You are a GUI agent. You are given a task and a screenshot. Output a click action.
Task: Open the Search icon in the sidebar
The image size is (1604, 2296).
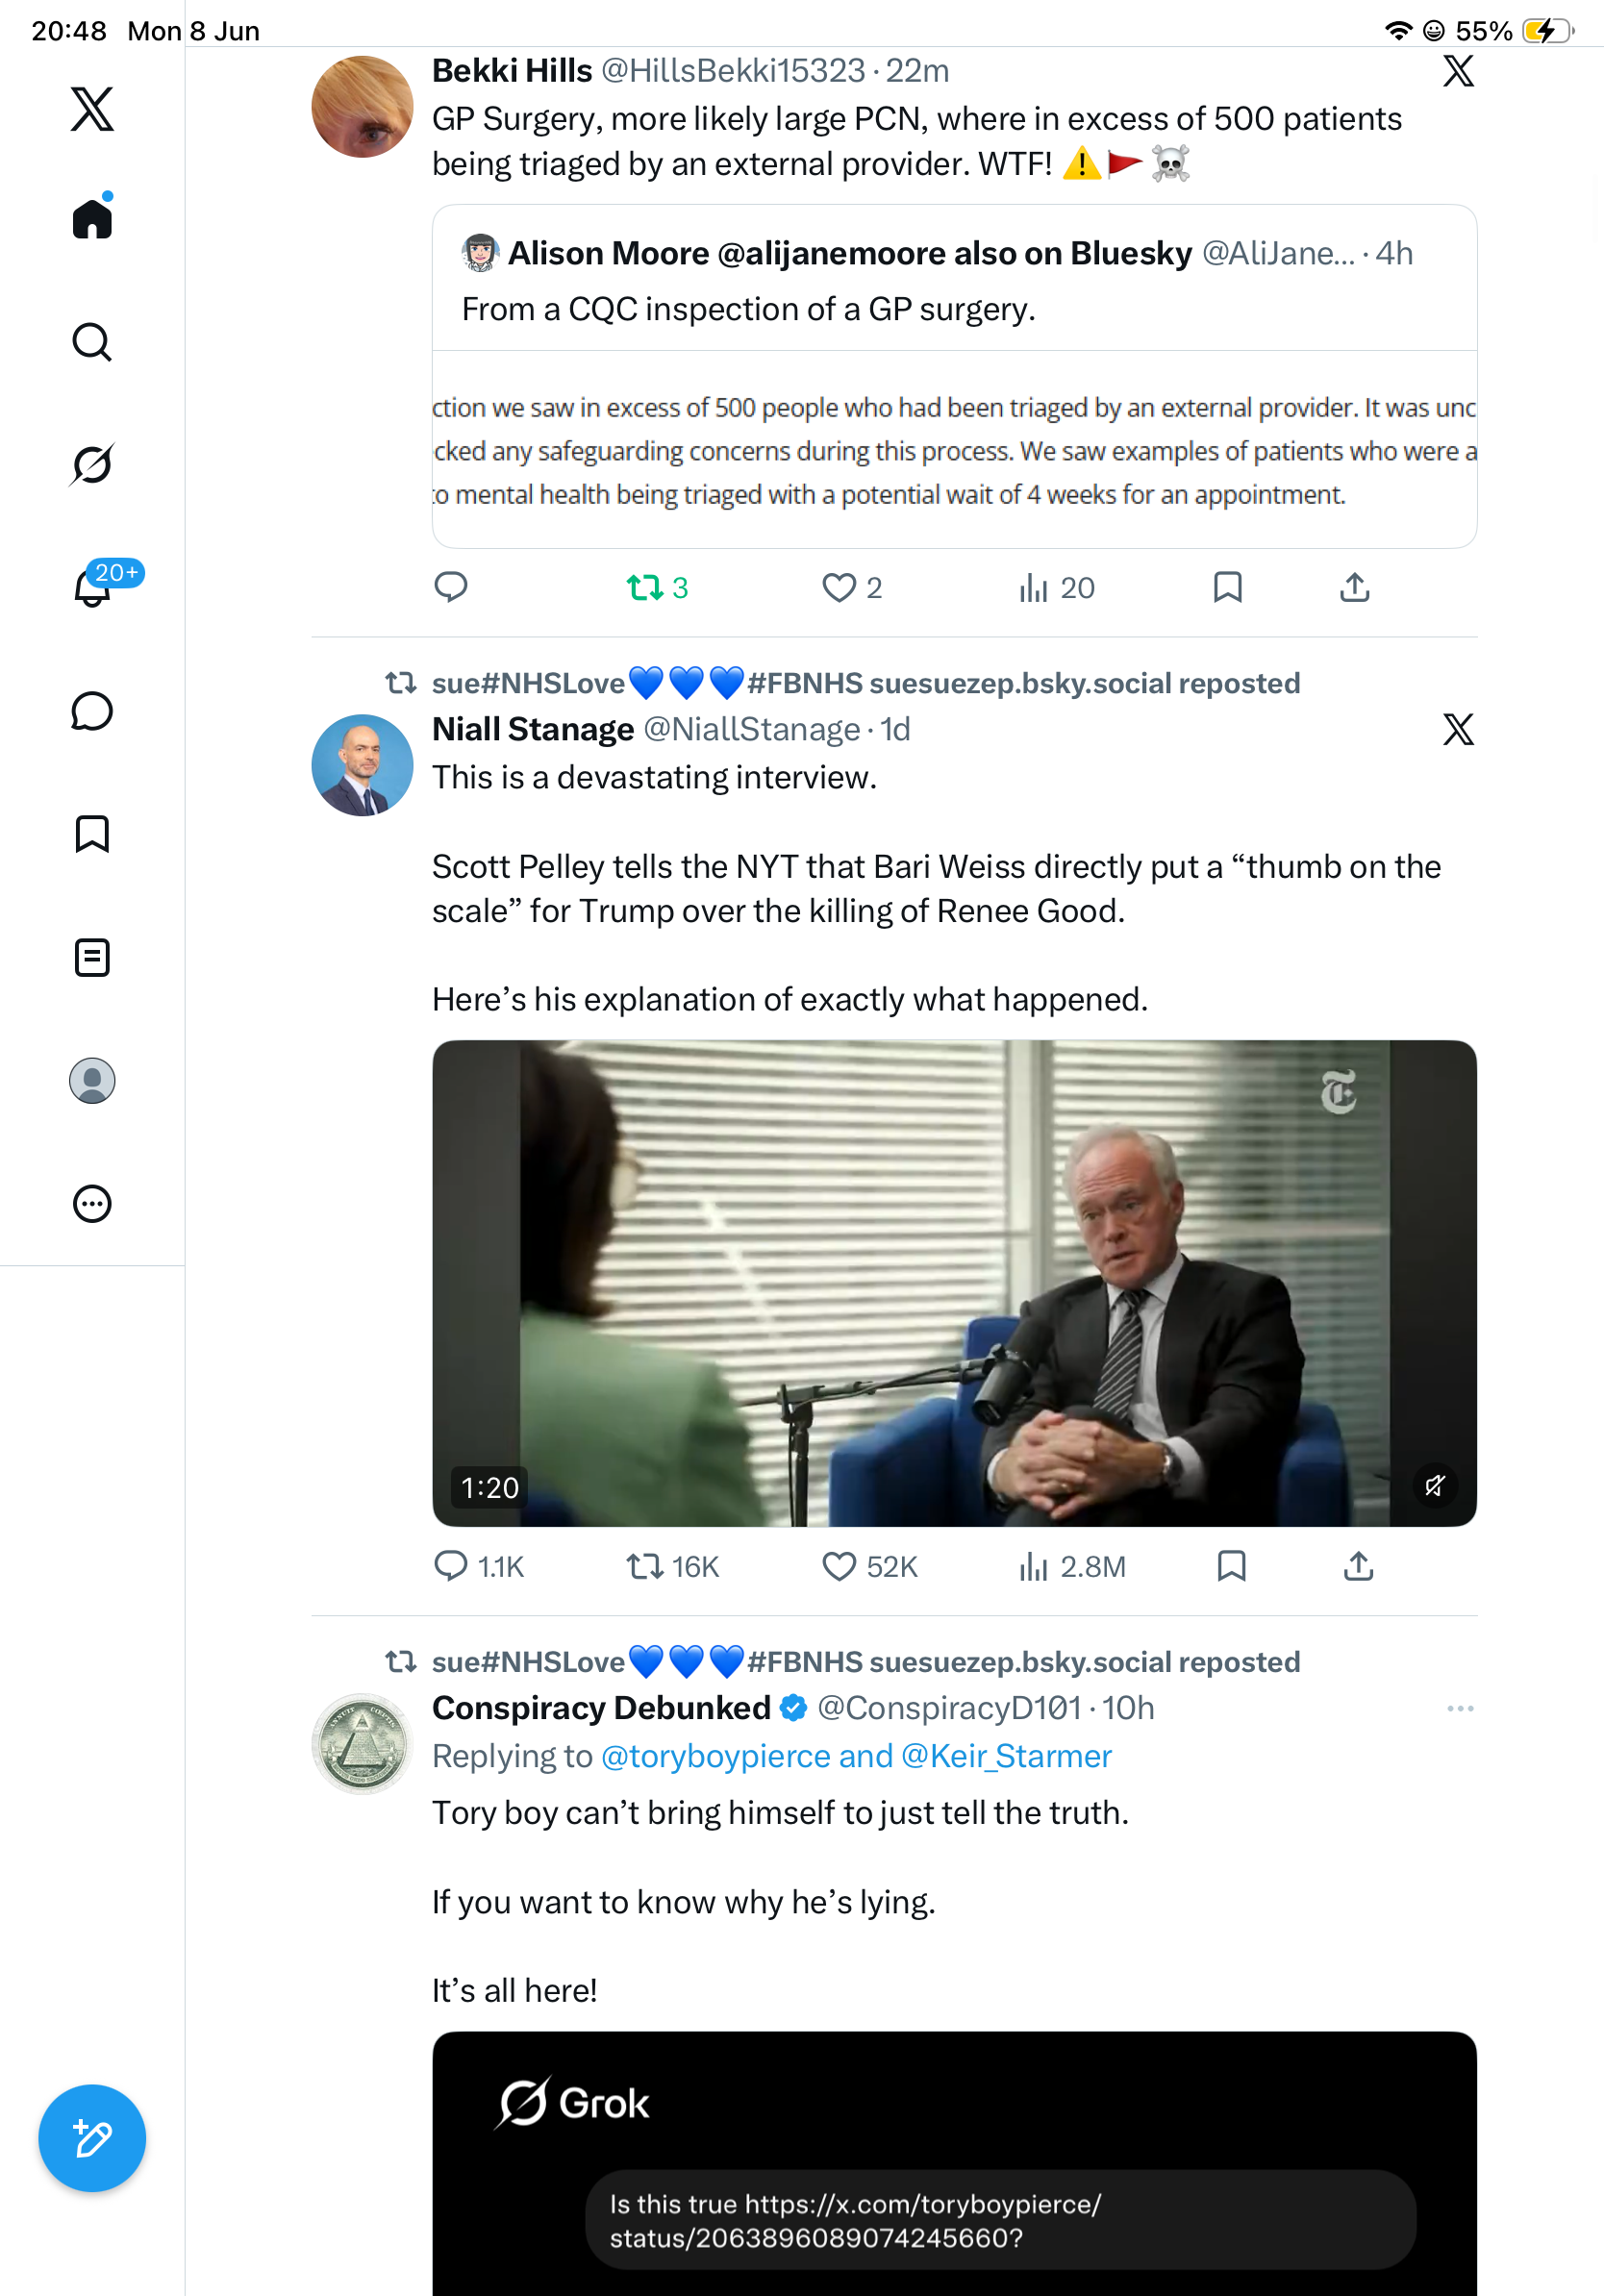point(92,342)
